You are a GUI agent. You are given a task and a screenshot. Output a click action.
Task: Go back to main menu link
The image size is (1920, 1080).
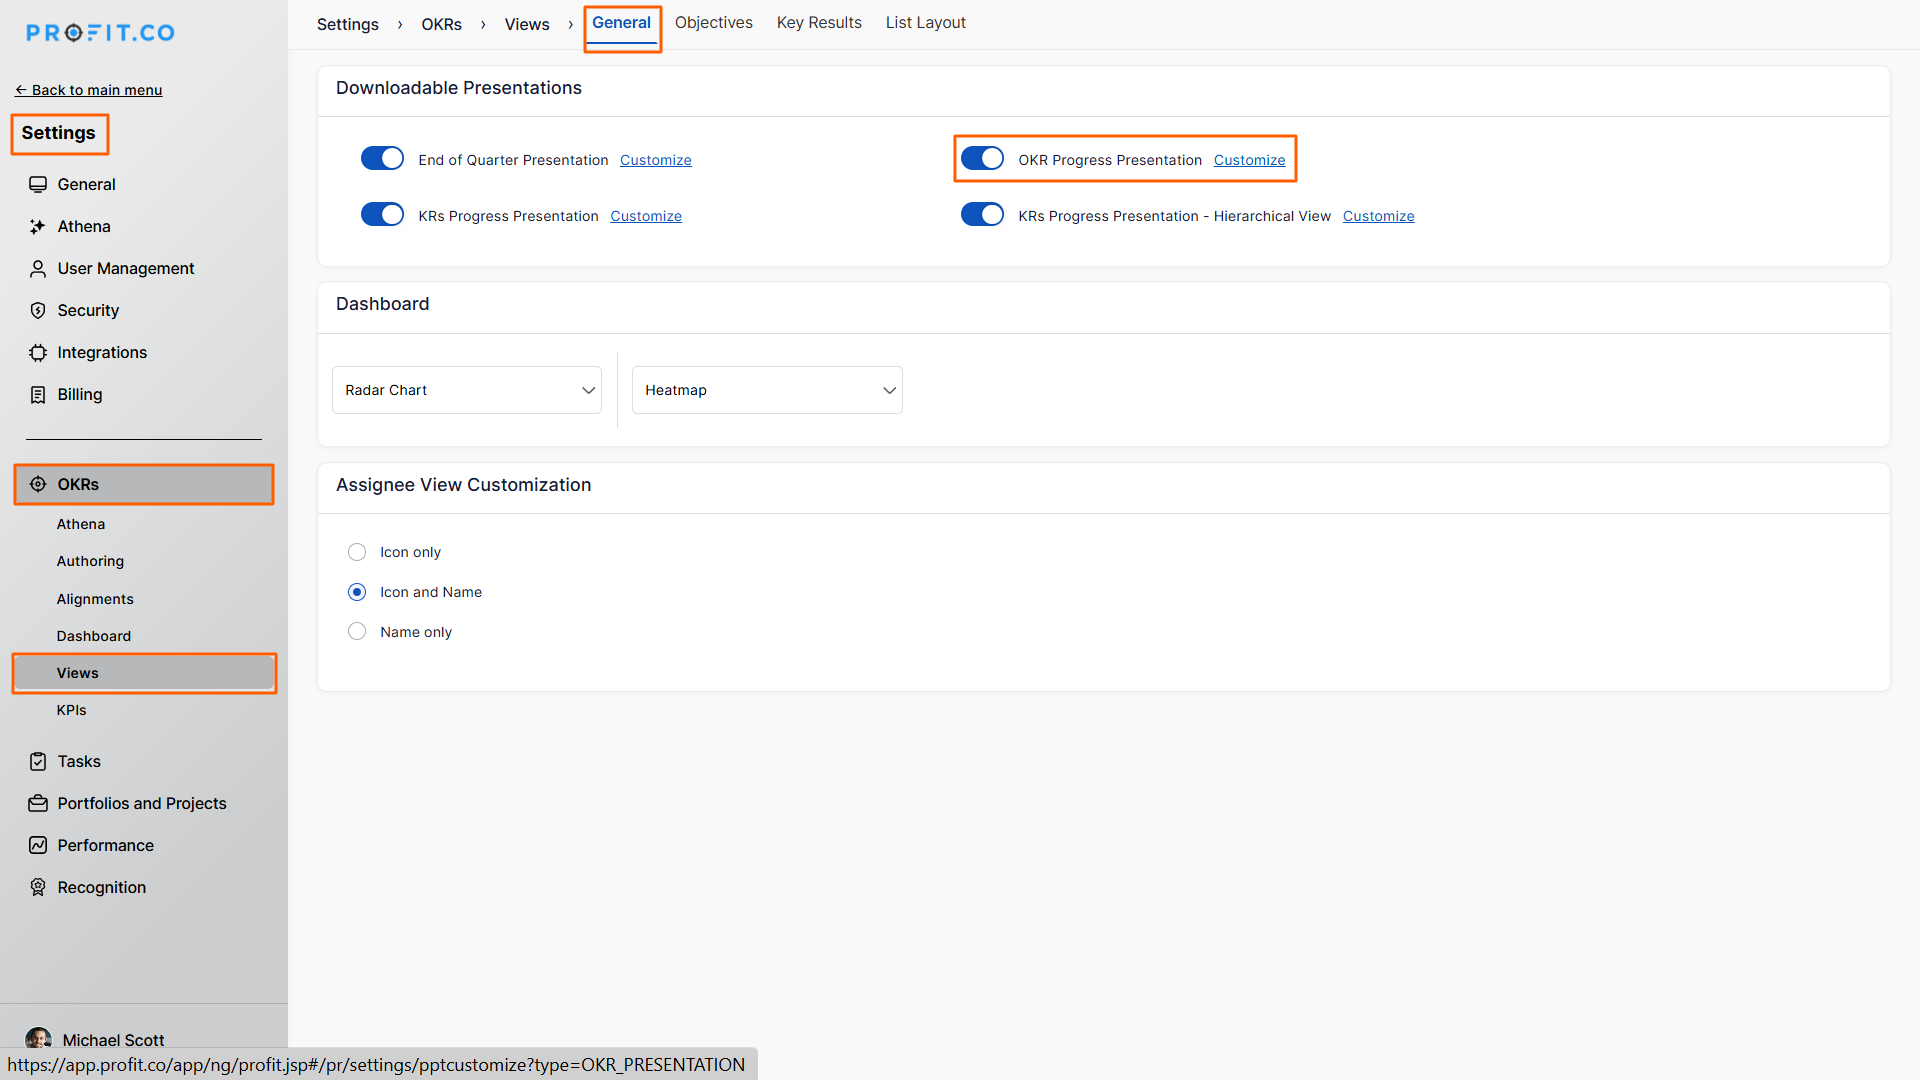(x=89, y=90)
